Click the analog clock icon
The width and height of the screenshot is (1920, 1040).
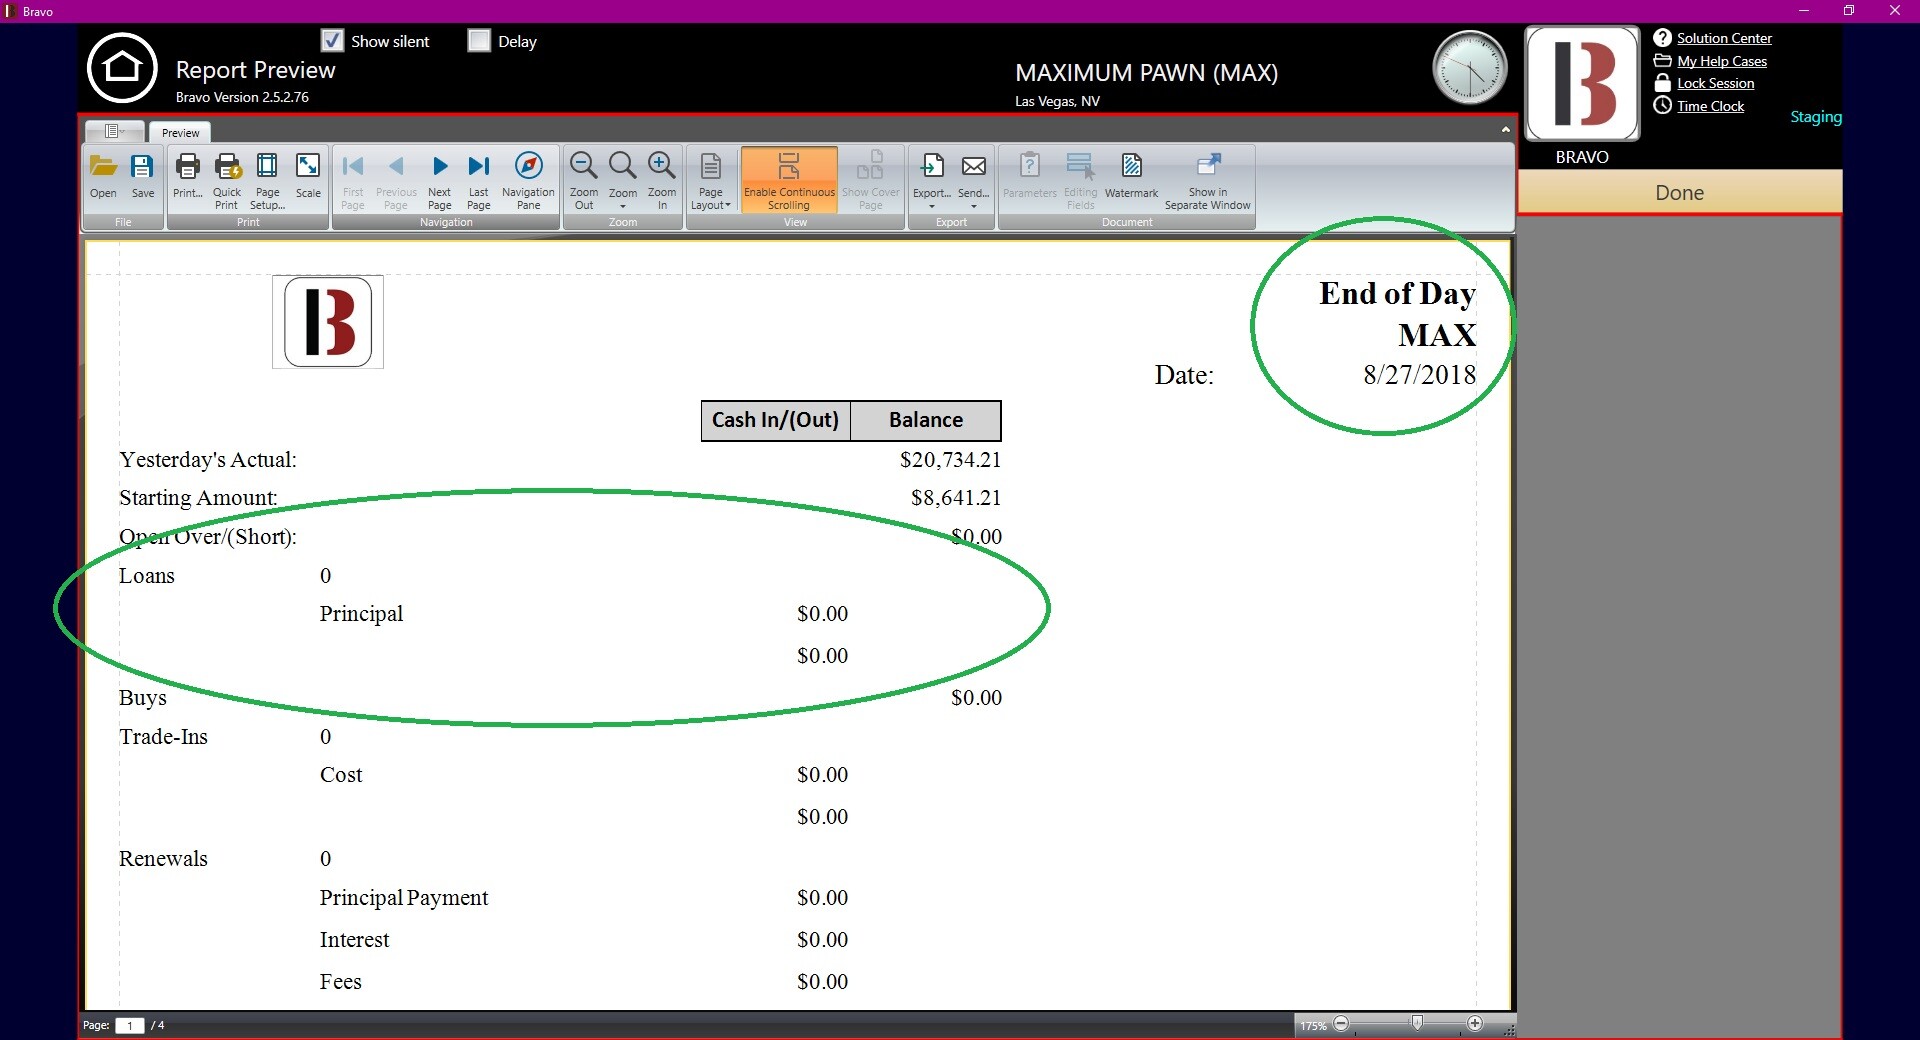1469,68
